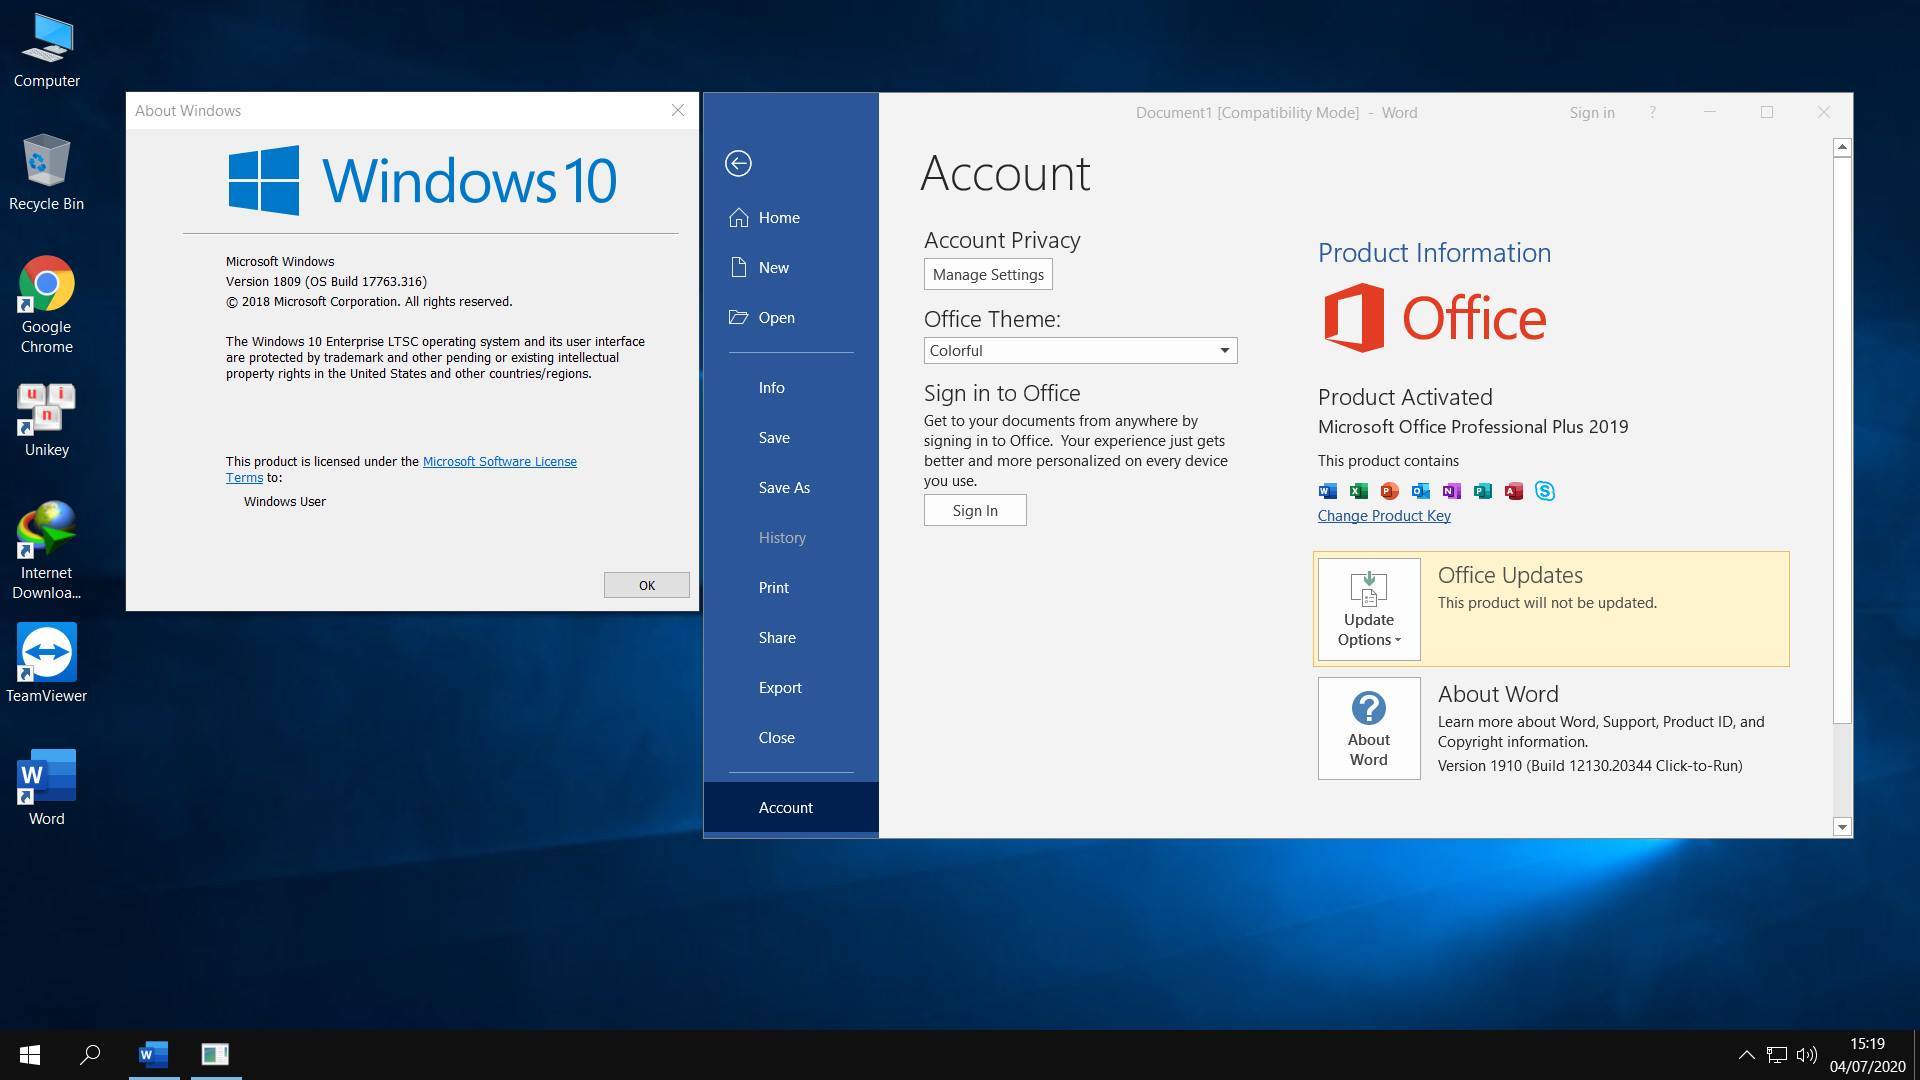
Task: Select New in Word backstage menu
Action: 790,267
